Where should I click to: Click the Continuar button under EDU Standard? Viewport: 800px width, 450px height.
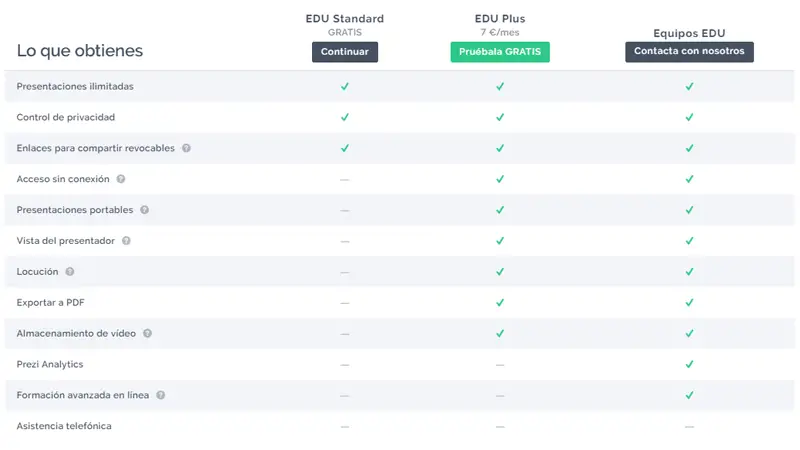(344, 52)
